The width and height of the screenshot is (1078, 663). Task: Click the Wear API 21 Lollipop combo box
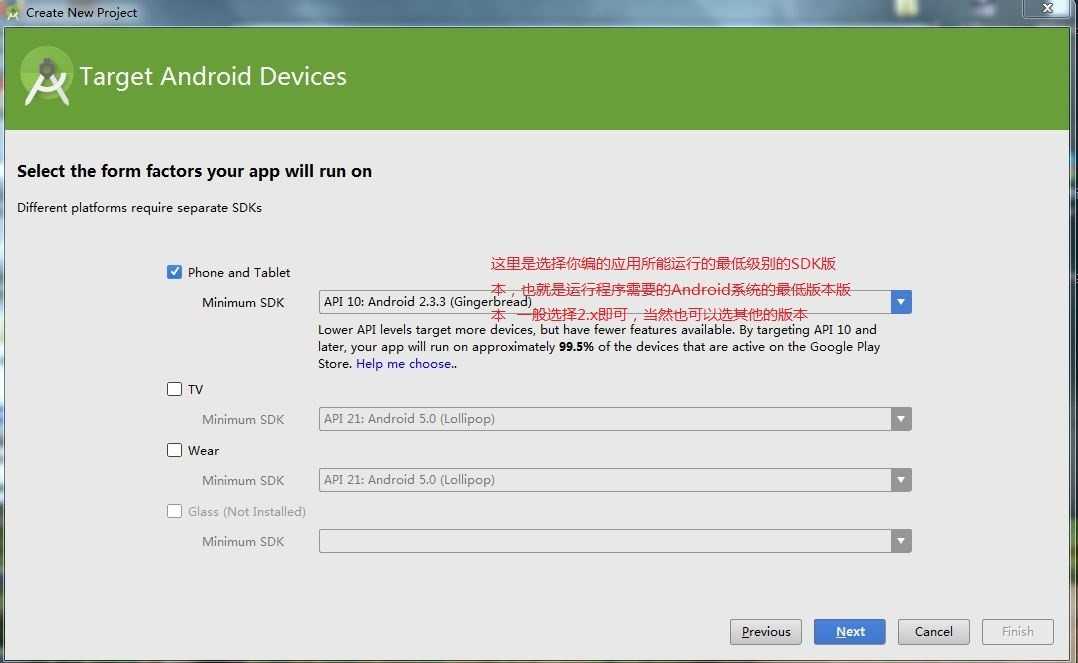click(615, 480)
